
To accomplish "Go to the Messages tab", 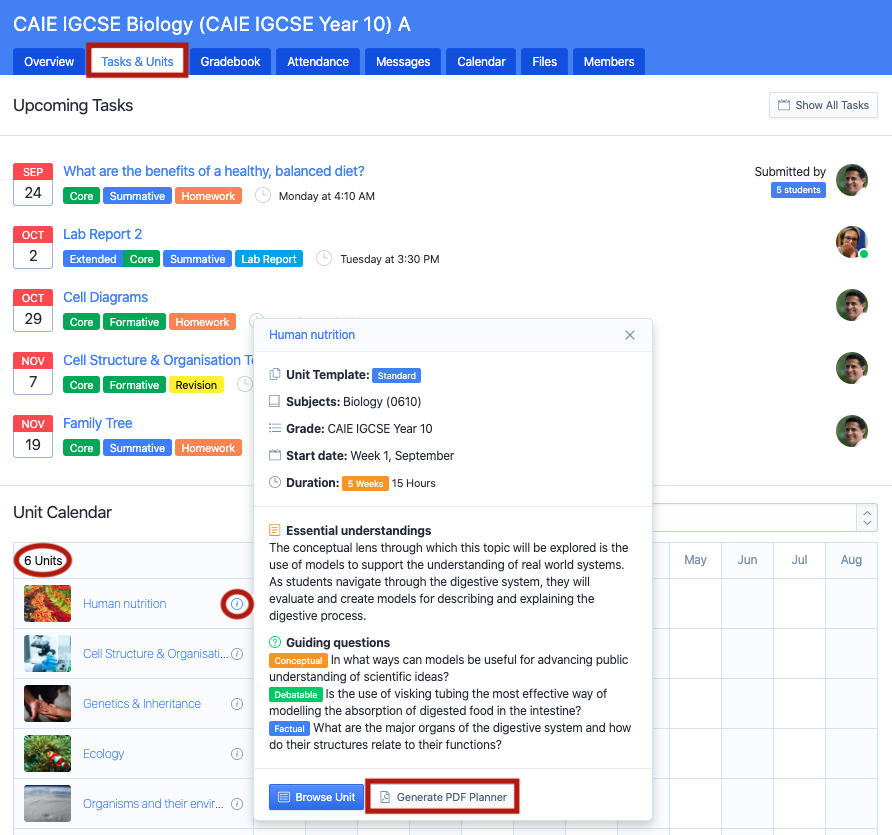I will [x=403, y=62].
